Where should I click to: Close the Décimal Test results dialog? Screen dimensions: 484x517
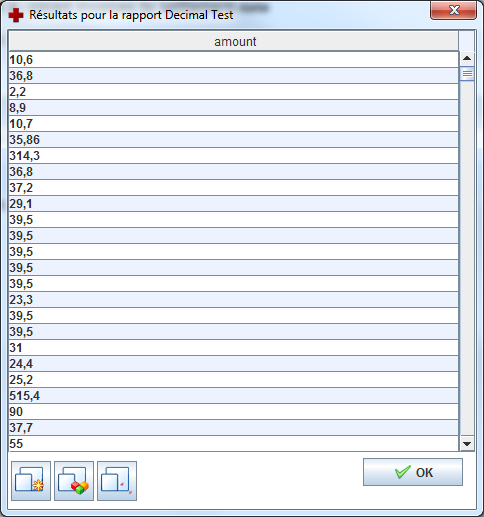coord(453,10)
